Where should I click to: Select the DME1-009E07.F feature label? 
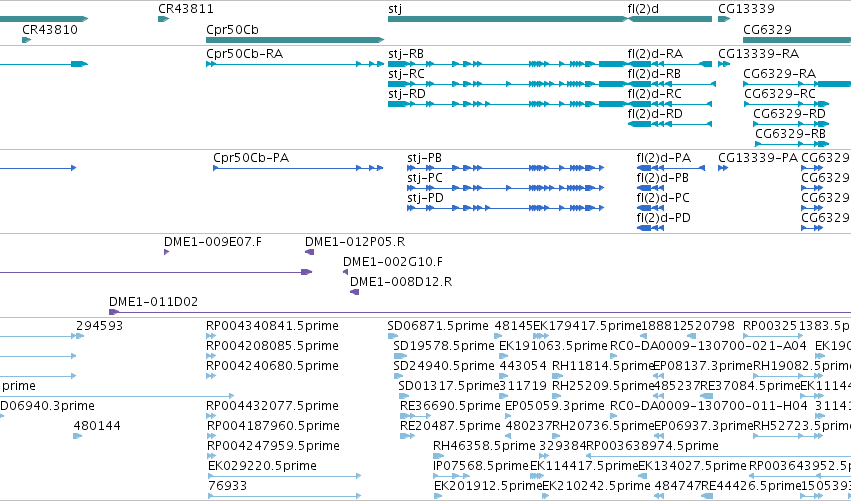[213, 242]
